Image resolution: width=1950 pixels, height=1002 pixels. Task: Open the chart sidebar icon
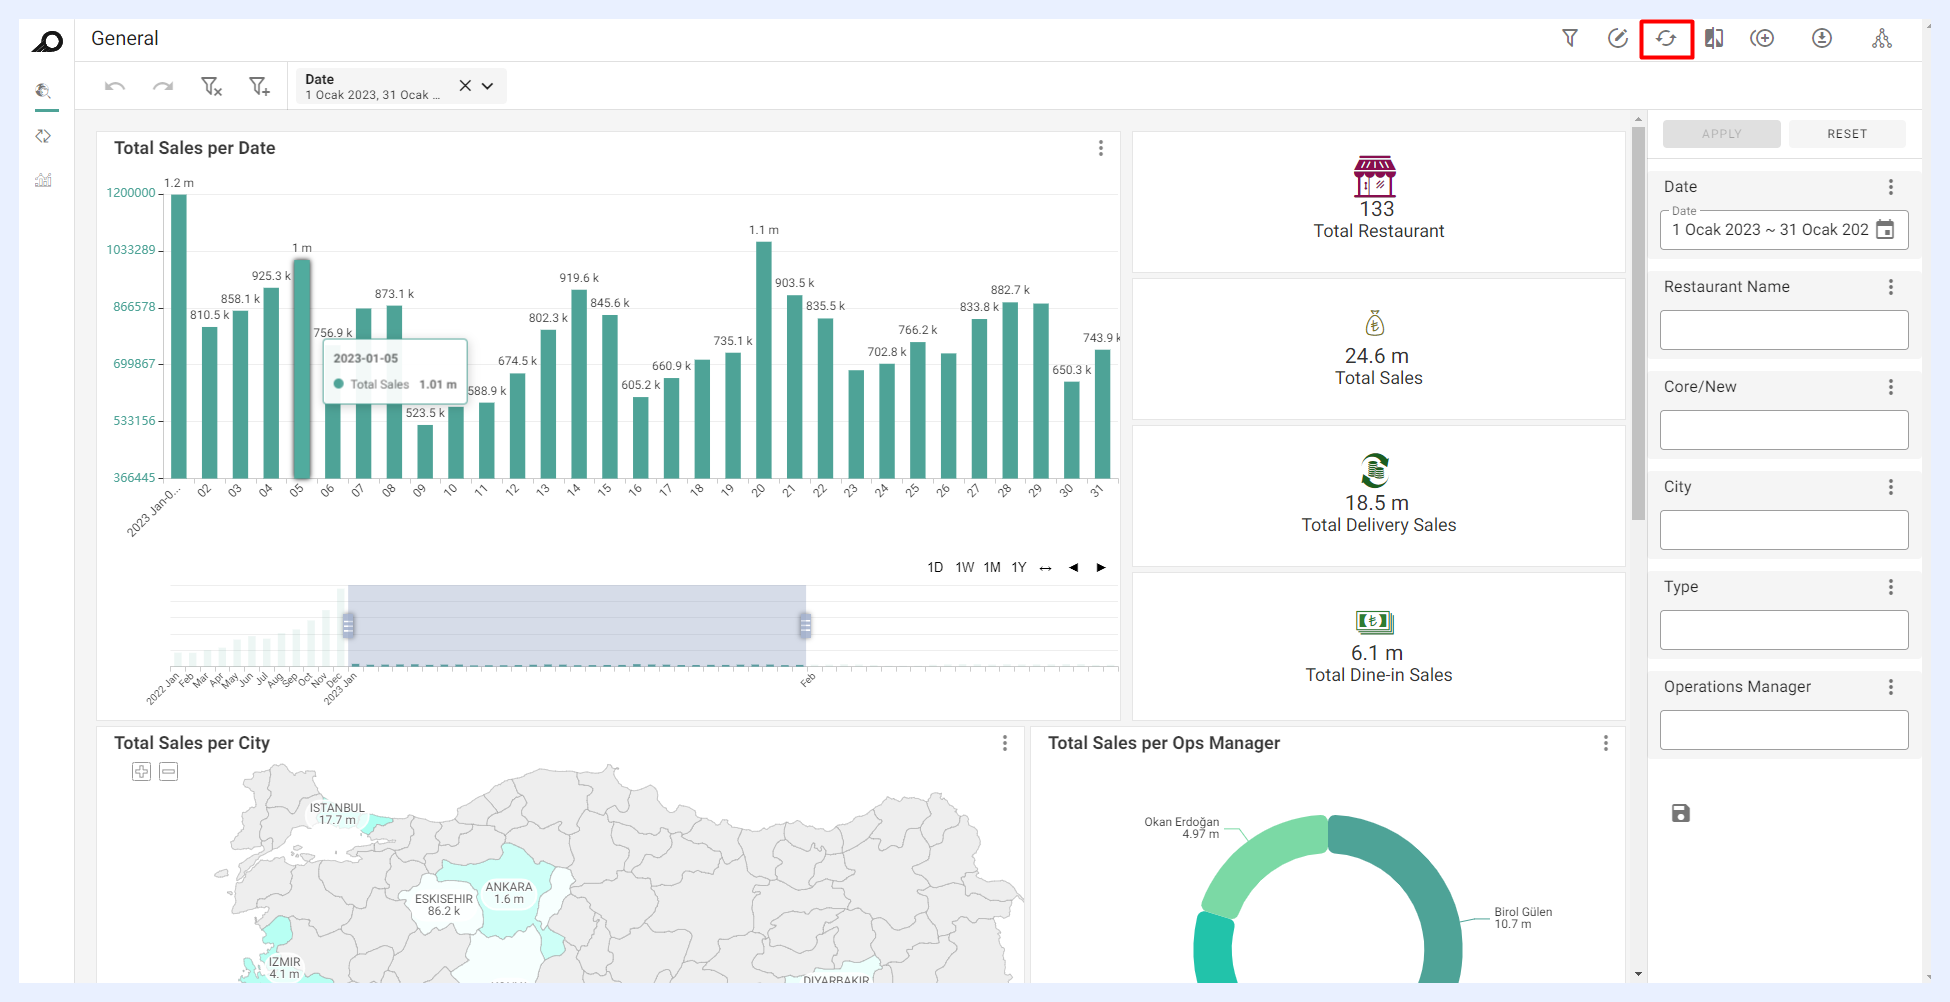point(43,180)
